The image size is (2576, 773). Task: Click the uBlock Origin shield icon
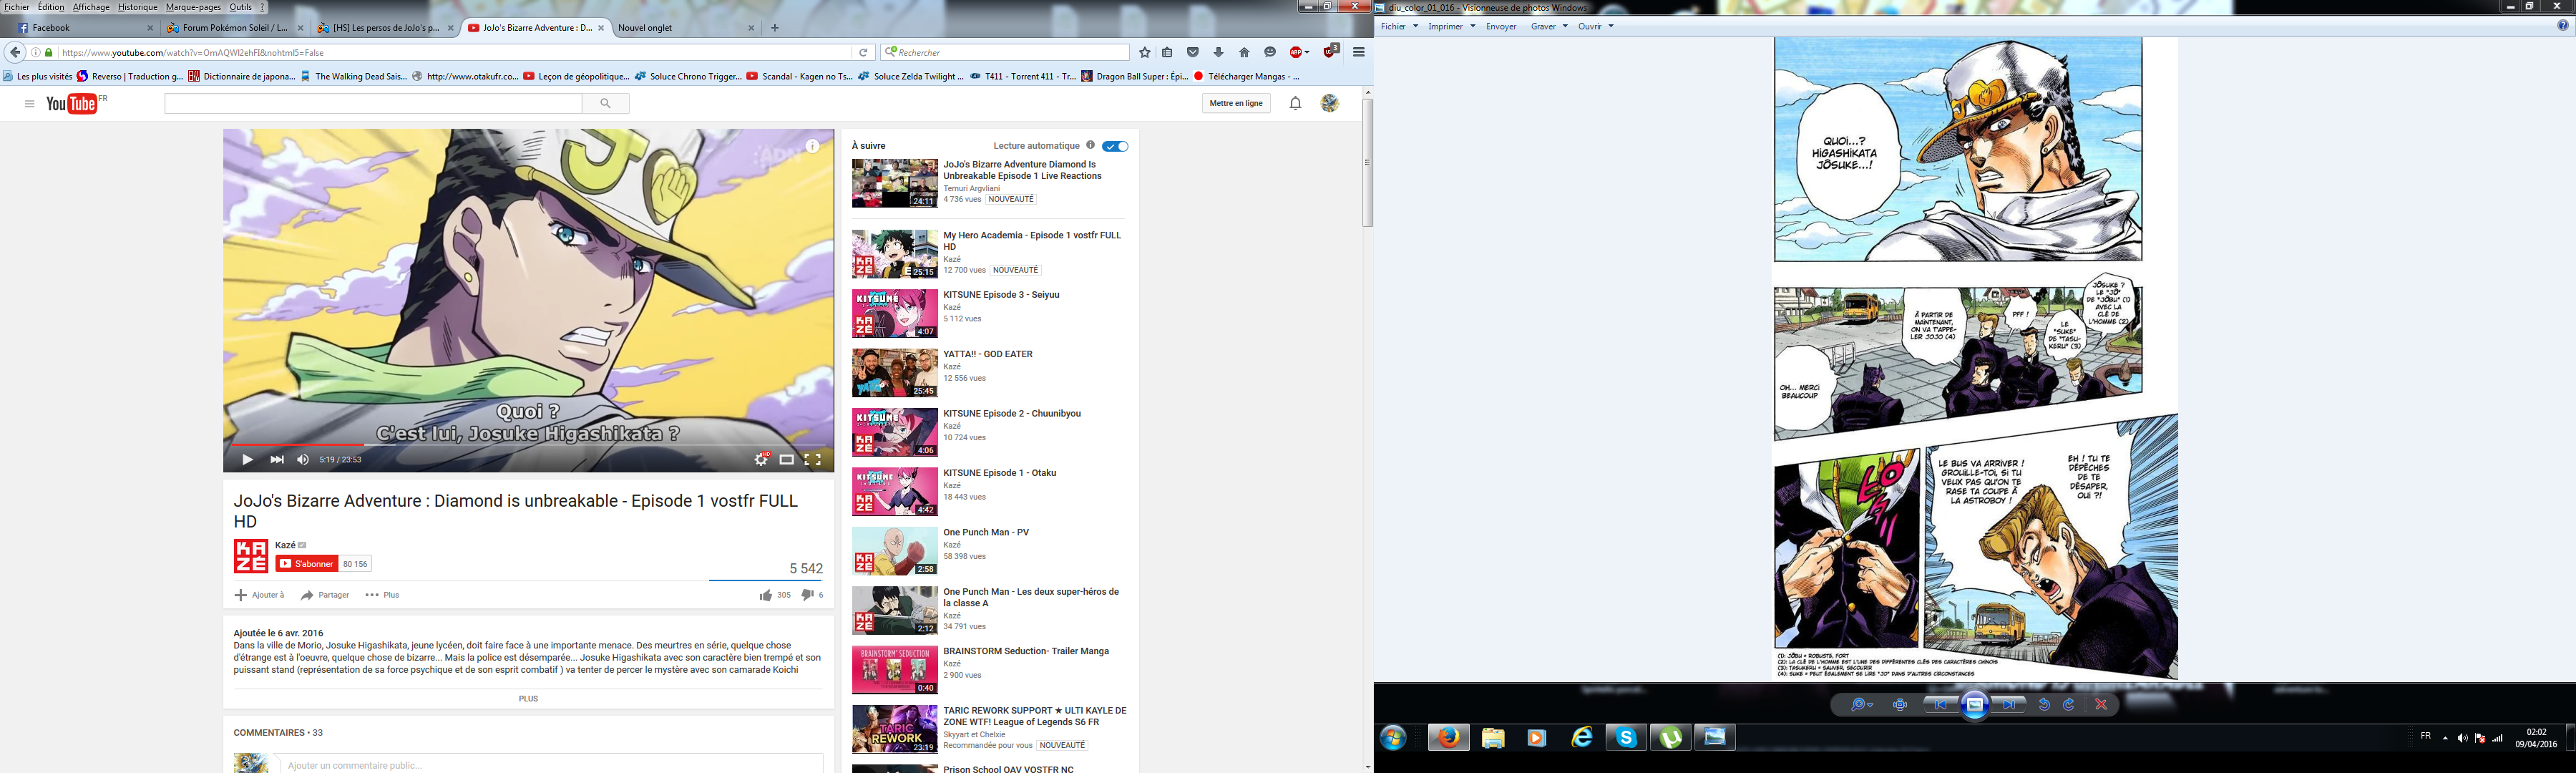click(x=1330, y=52)
